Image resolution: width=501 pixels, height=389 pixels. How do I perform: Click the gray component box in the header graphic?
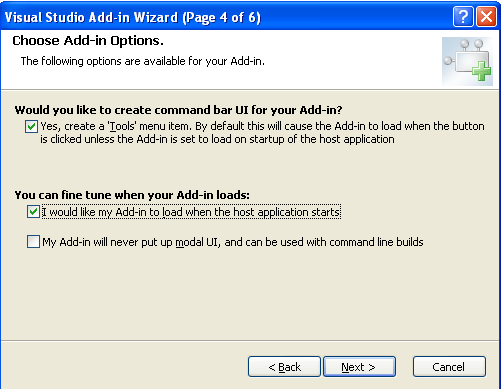pyautogui.click(x=471, y=62)
